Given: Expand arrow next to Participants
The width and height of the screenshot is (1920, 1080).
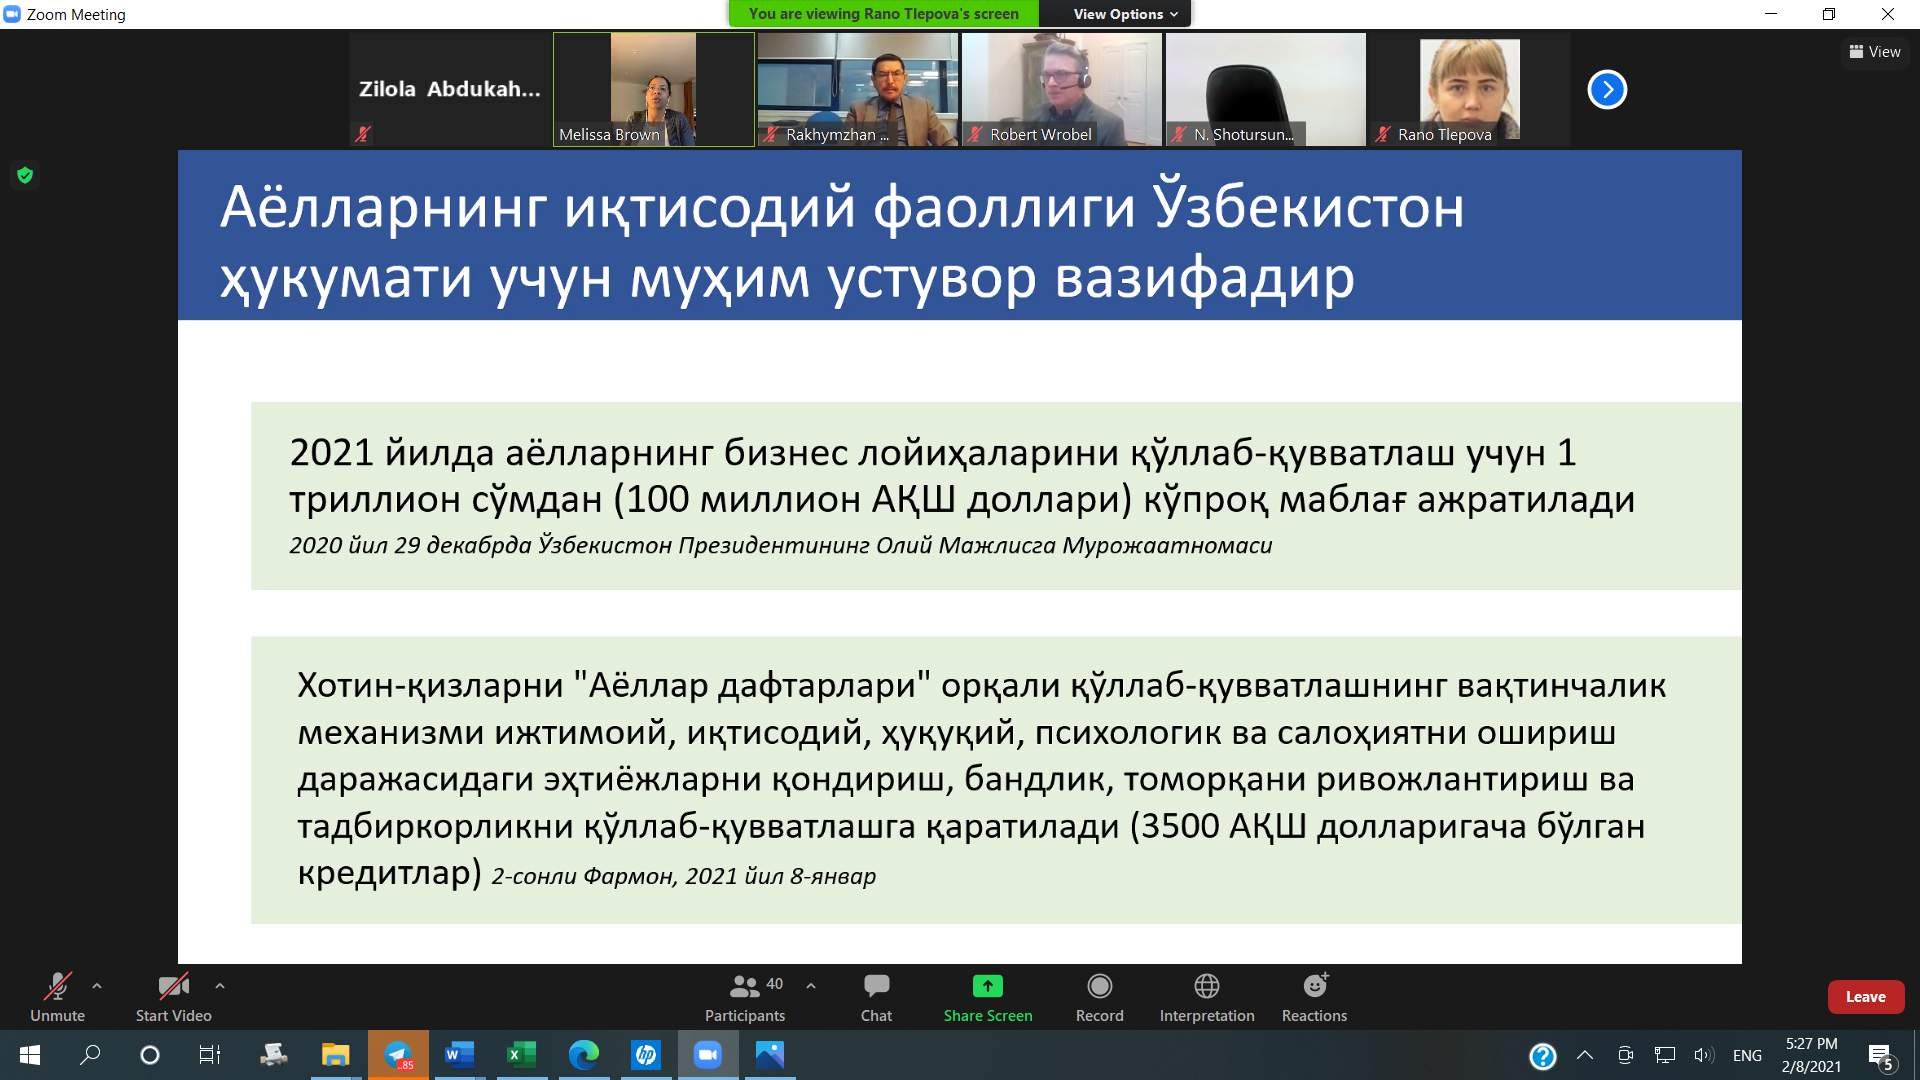Looking at the screenshot, I should (x=811, y=986).
